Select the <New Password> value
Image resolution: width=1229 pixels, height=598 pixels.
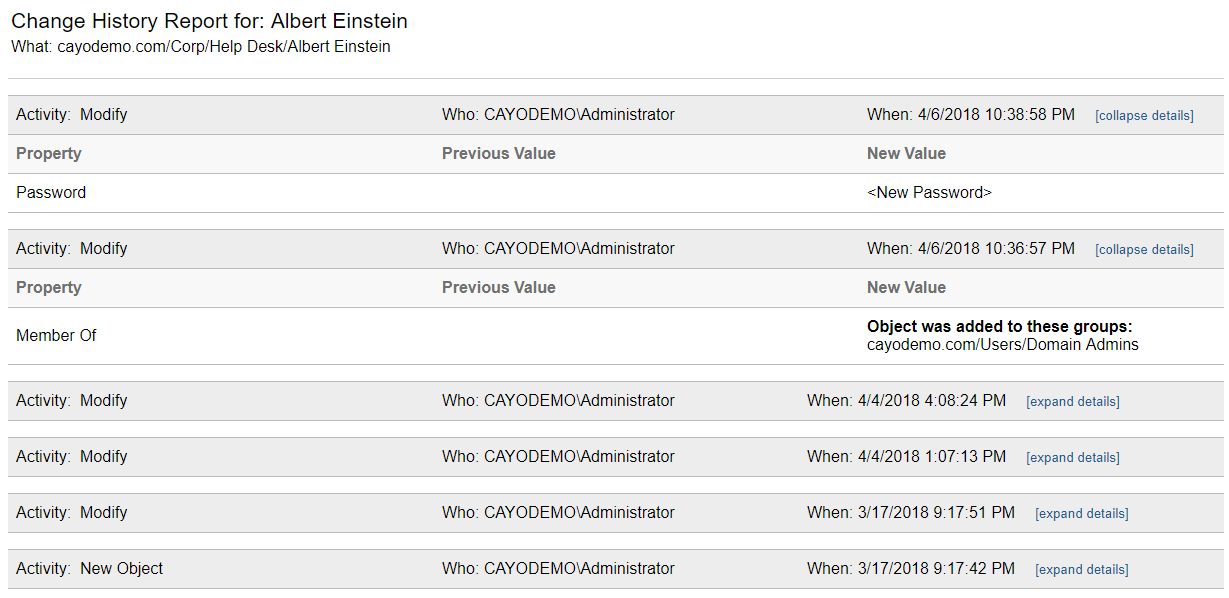pos(929,193)
